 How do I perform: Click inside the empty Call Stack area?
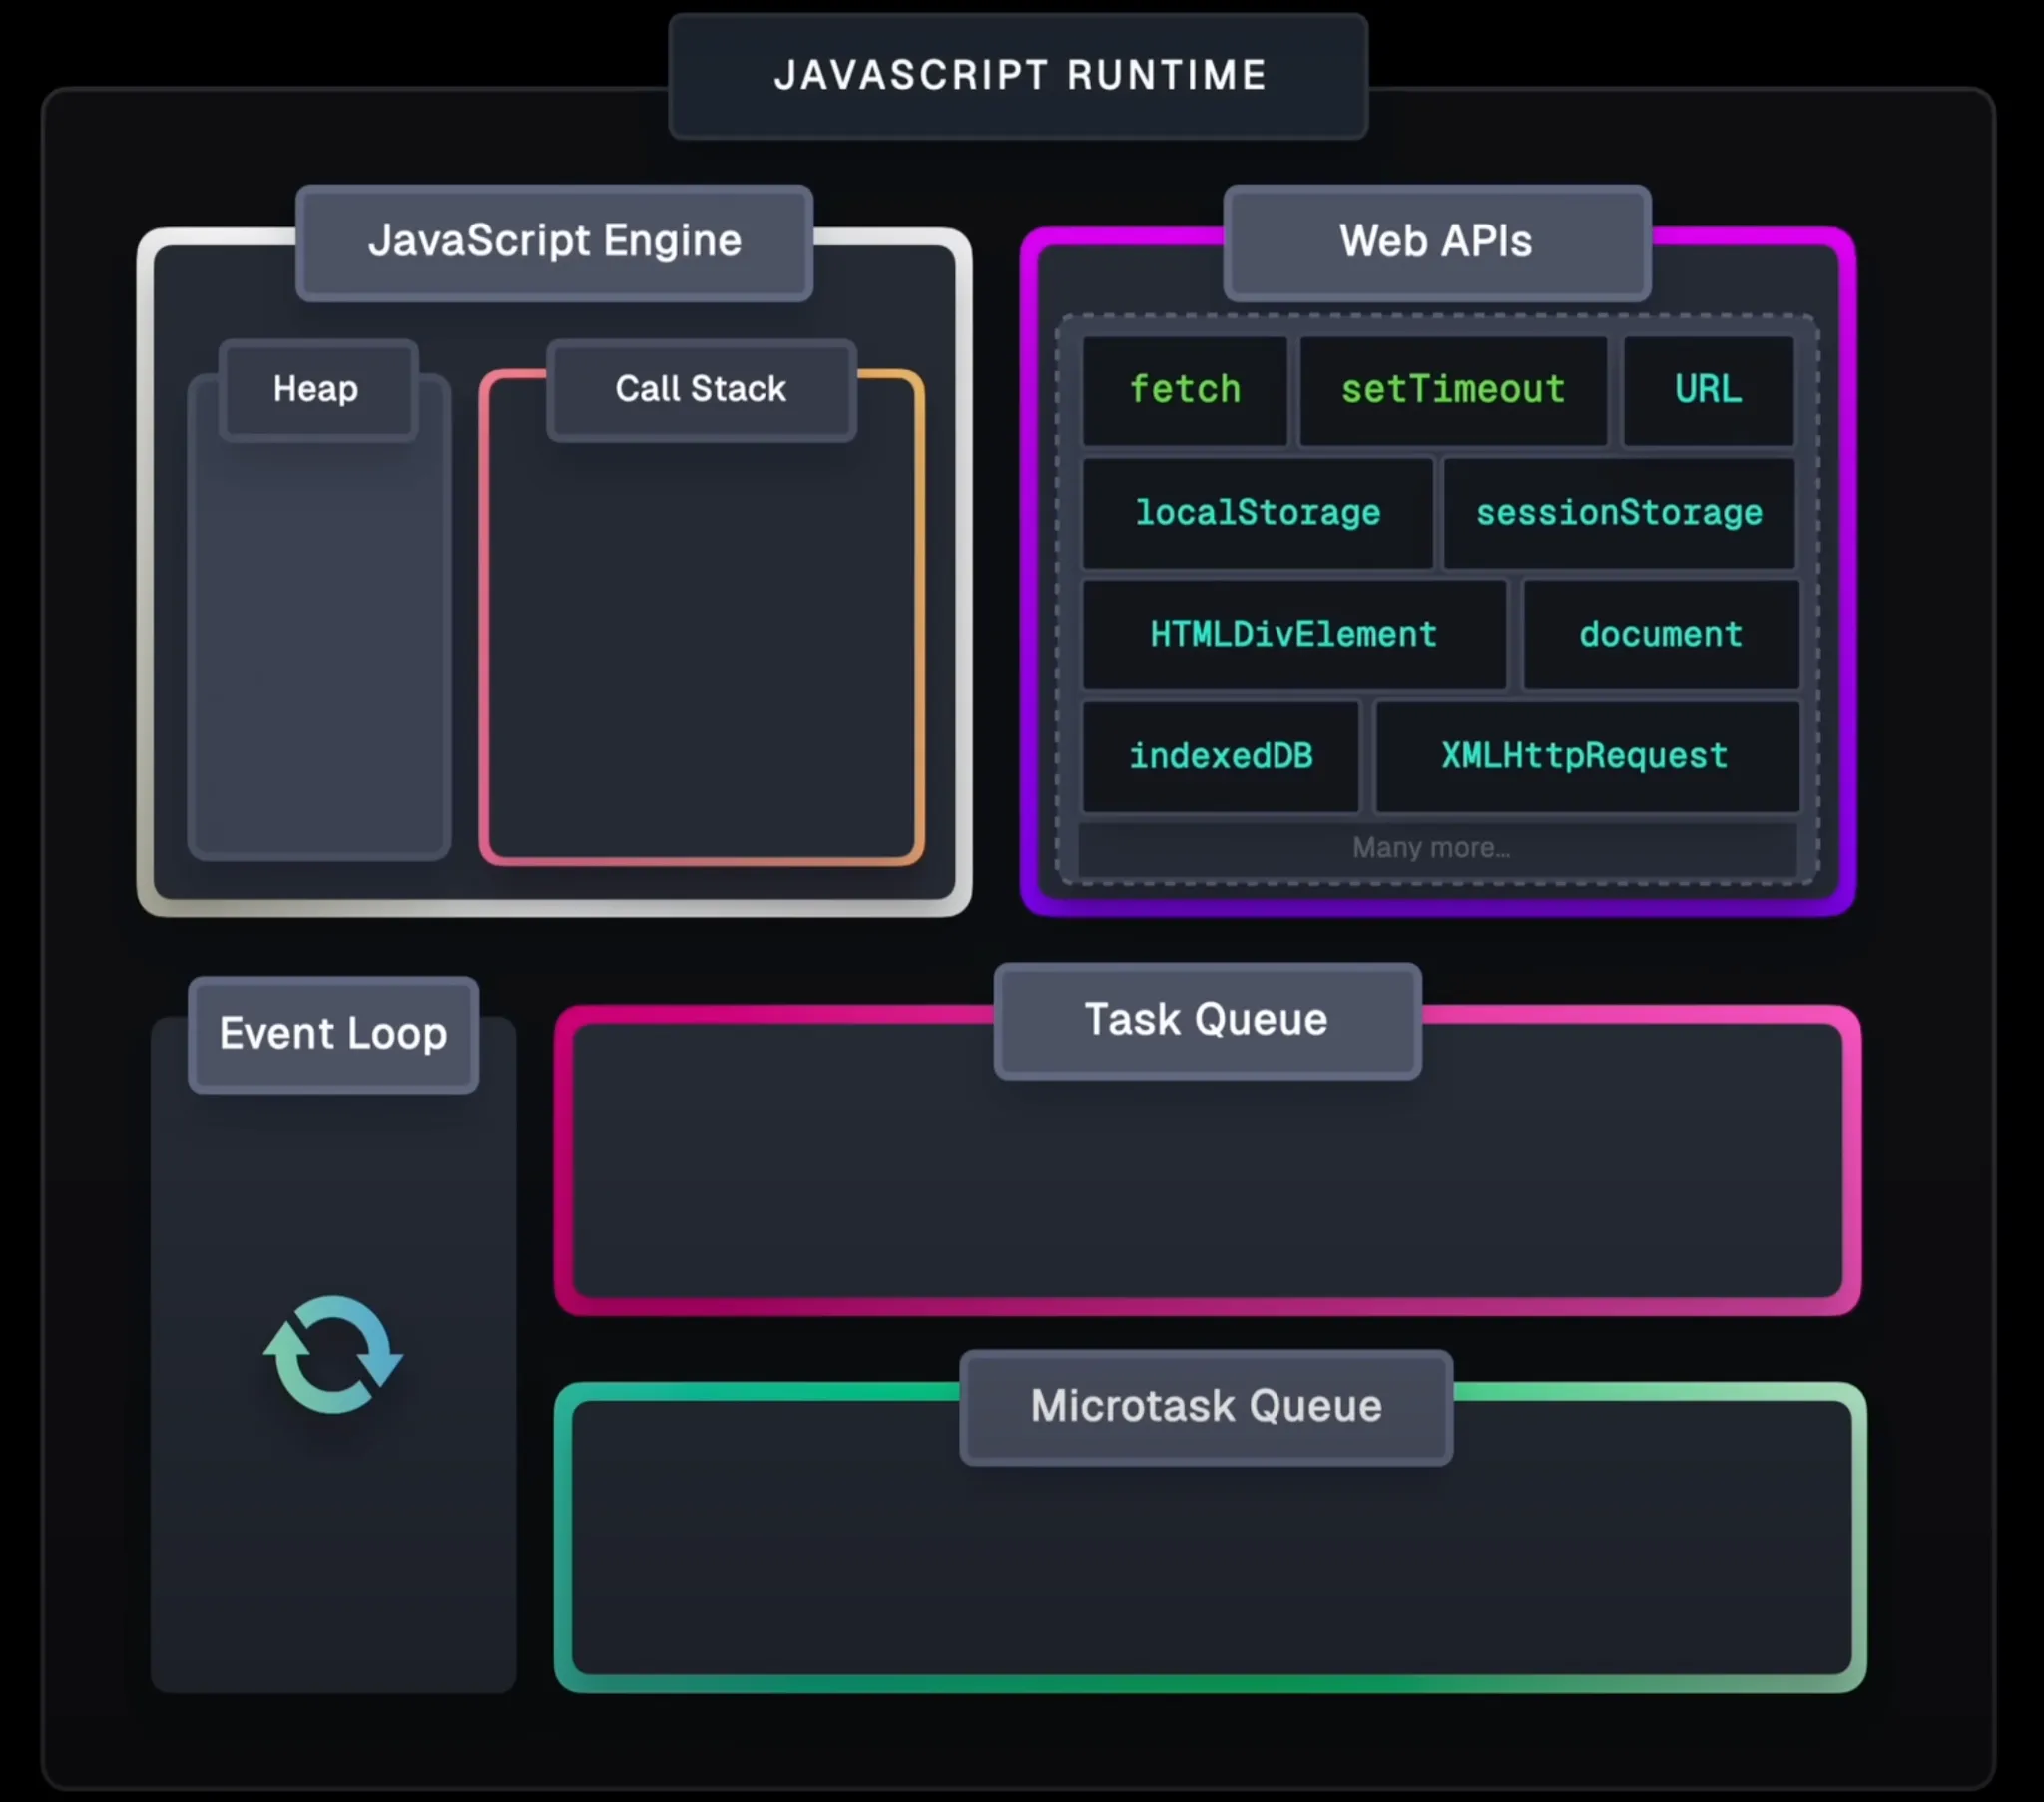pyautogui.click(x=701, y=650)
